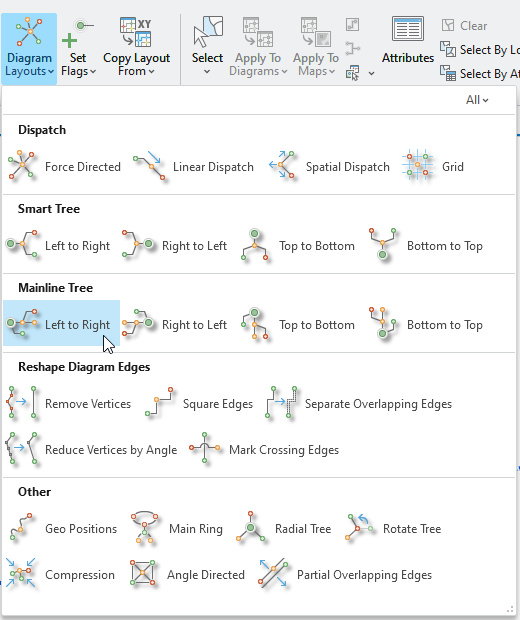Select the Spatial Dispatch layout
Image resolution: width=520 pixels, height=620 pixels.
(x=329, y=166)
